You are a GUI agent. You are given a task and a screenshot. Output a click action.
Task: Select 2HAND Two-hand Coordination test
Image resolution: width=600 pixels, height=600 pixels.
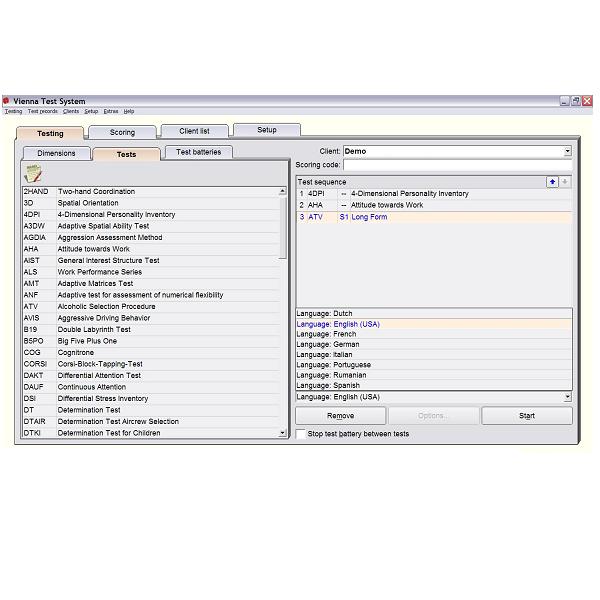(151, 192)
